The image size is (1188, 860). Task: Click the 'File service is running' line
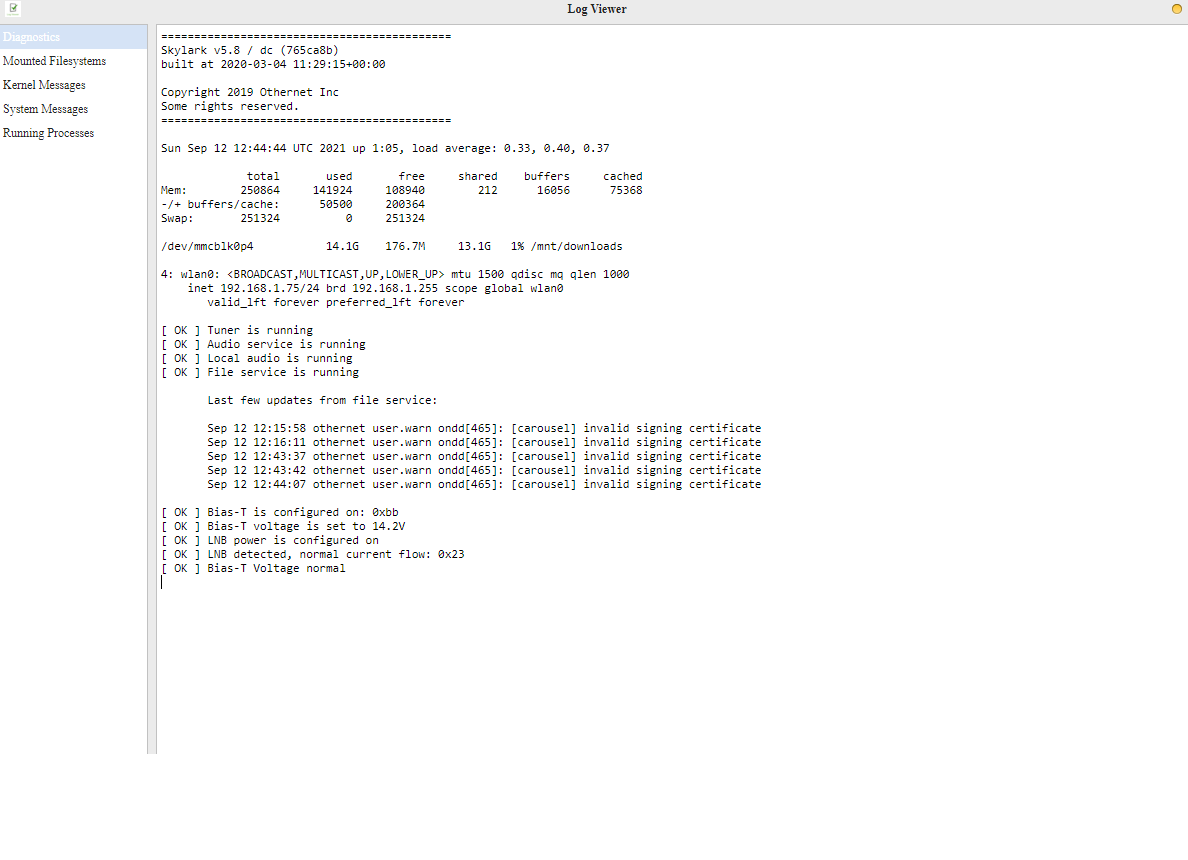260,372
